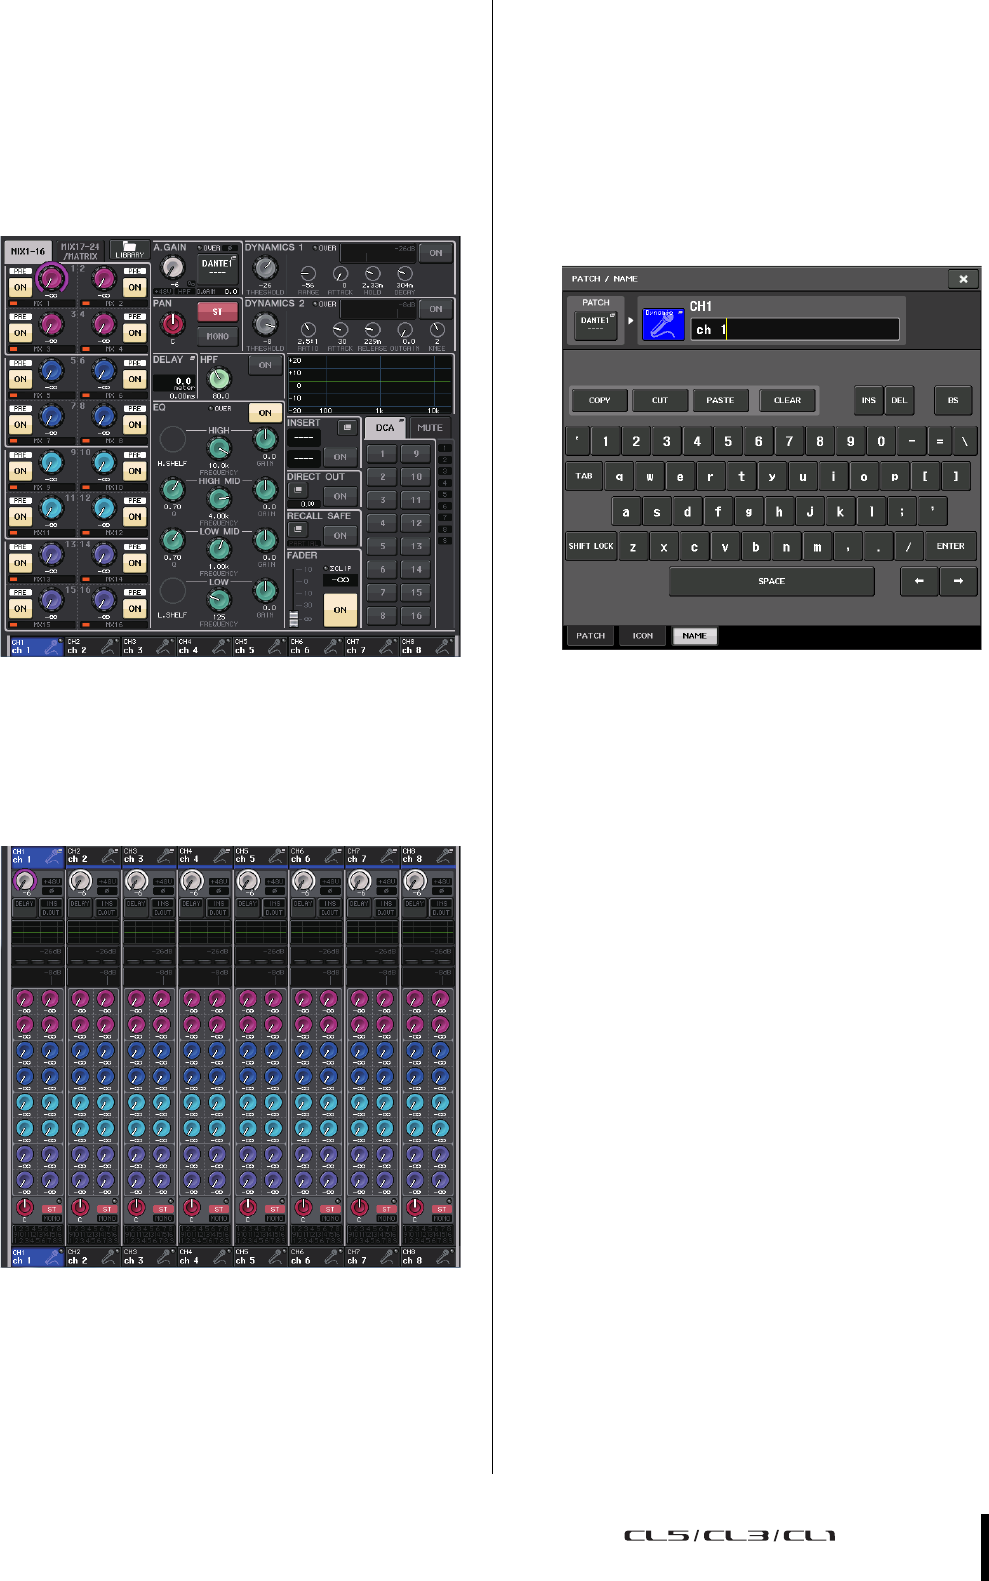The height and width of the screenshot is (1581, 989).
Task: Select the DYNAMICS 2 KNEE knob
Action: tap(437, 329)
